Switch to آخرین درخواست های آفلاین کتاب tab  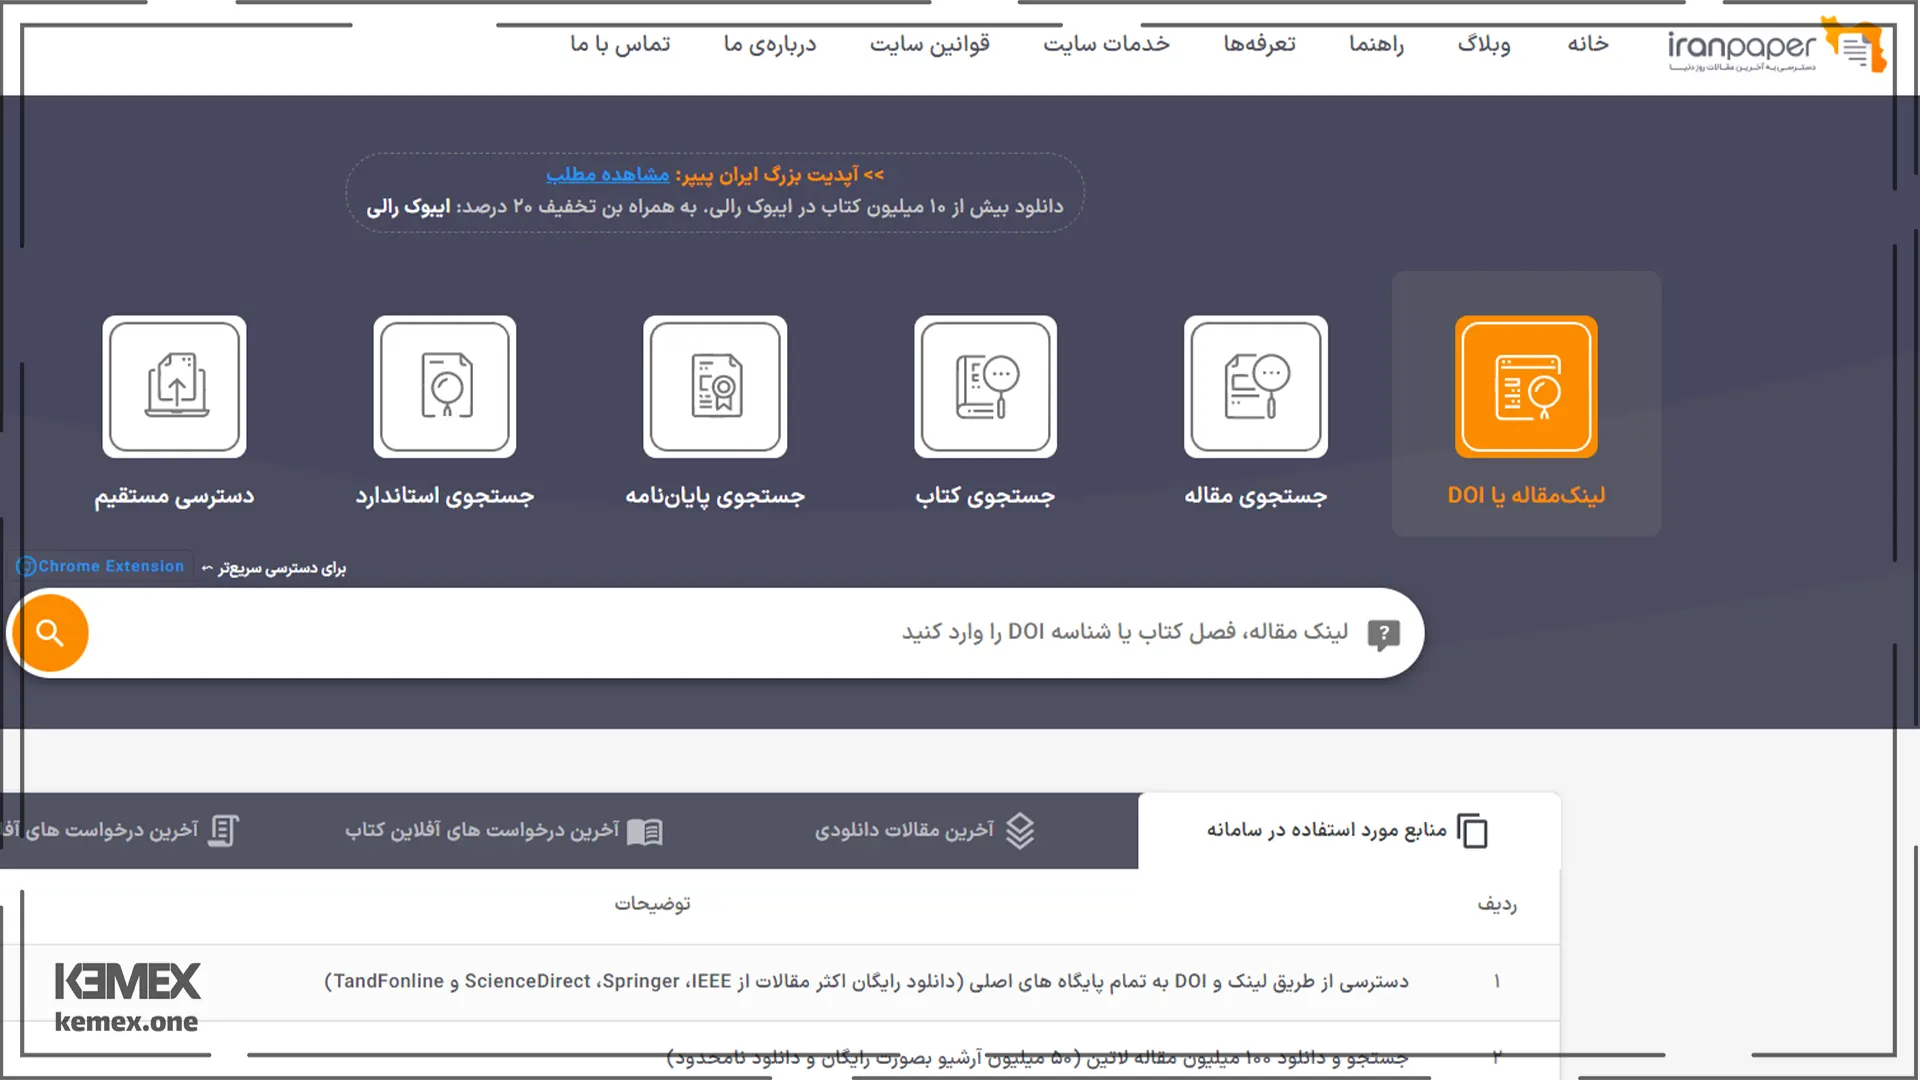[505, 831]
